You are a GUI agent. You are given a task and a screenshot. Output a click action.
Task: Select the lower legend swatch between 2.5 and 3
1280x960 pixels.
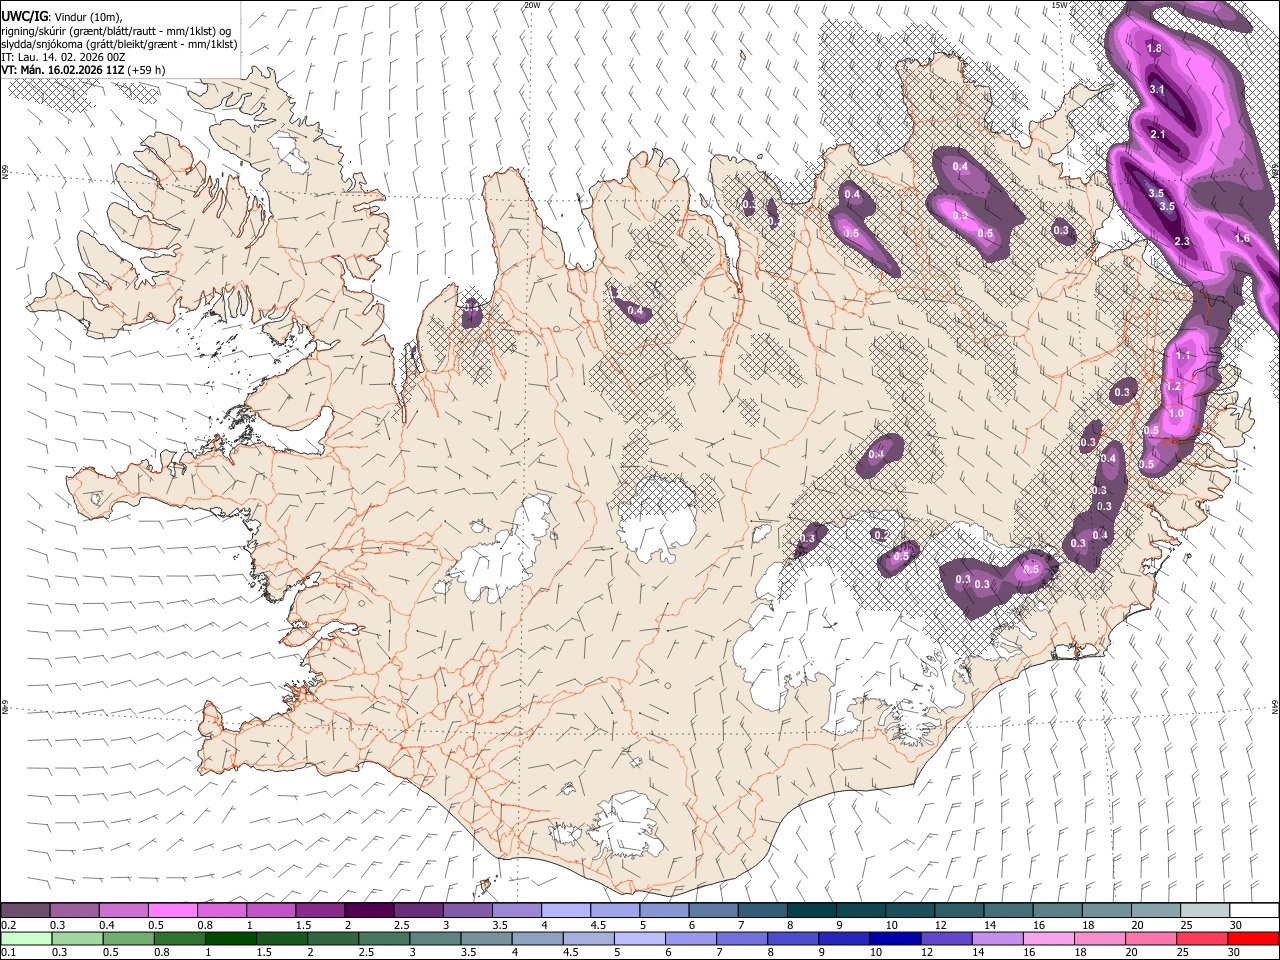click(x=383, y=938)
